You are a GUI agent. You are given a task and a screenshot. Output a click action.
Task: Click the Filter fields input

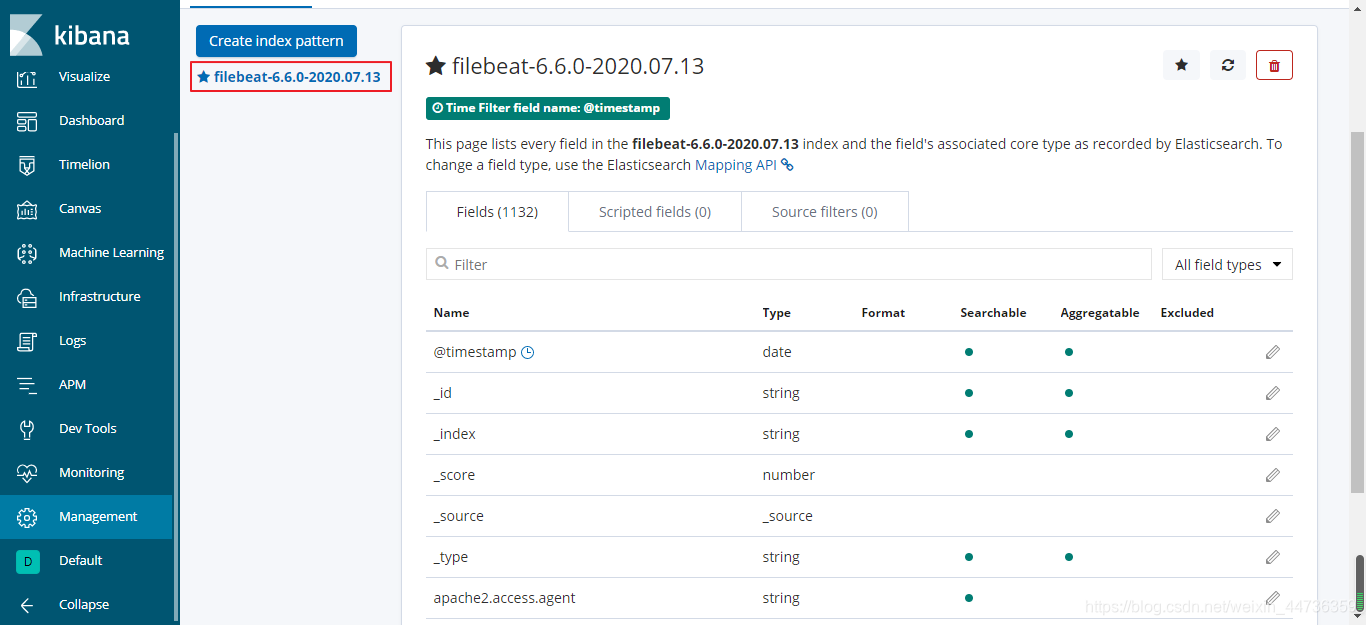(x=789, y=265)
